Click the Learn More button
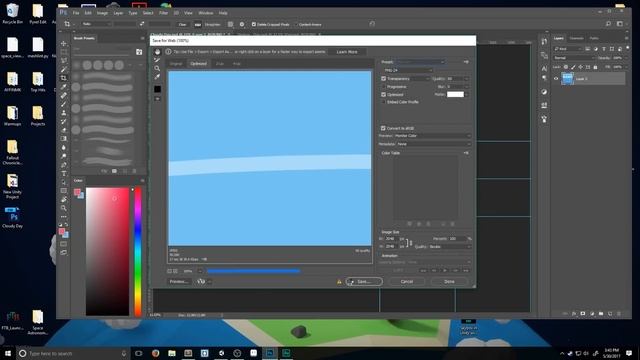 click(347, 52)
